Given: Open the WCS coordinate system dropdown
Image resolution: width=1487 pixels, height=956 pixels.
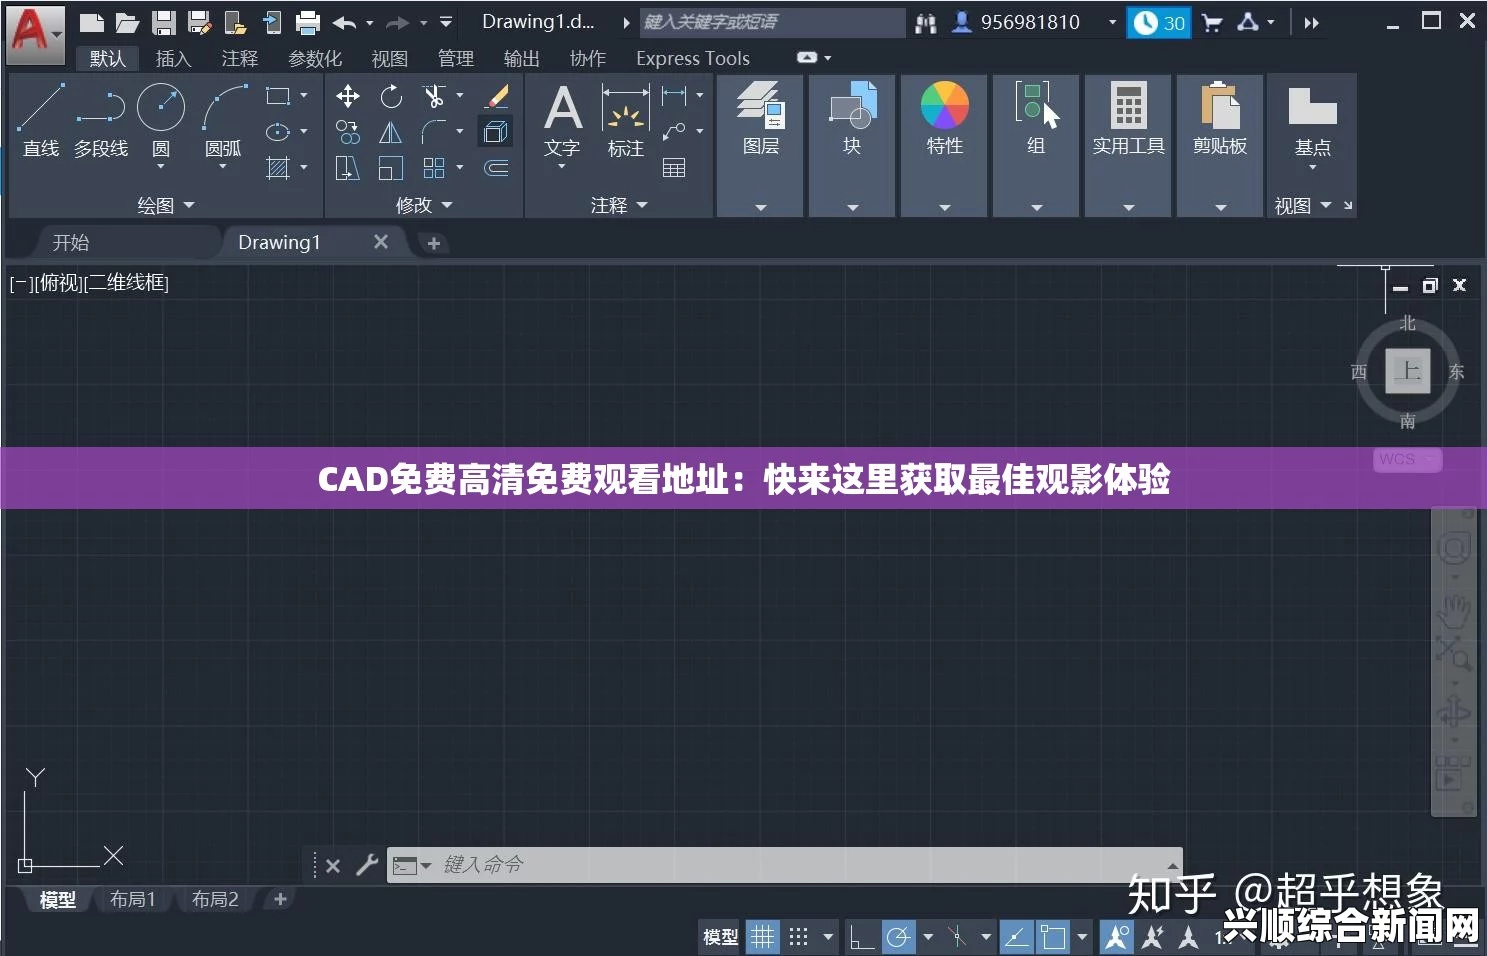Looking at the screenshot, I should point(1408,459).
